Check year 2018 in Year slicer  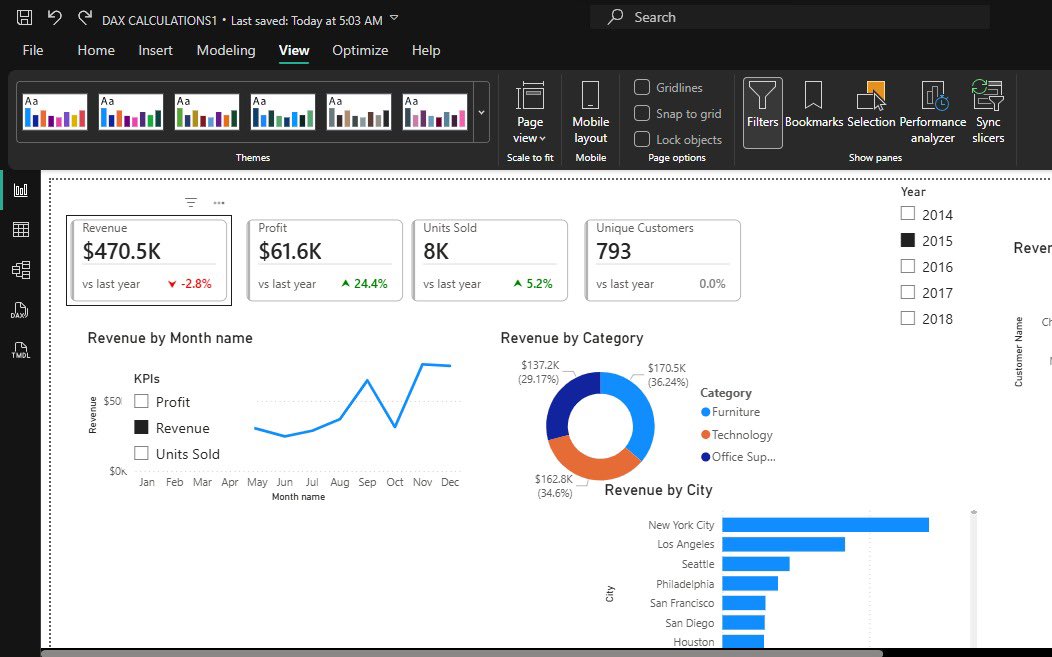(908, 318)
